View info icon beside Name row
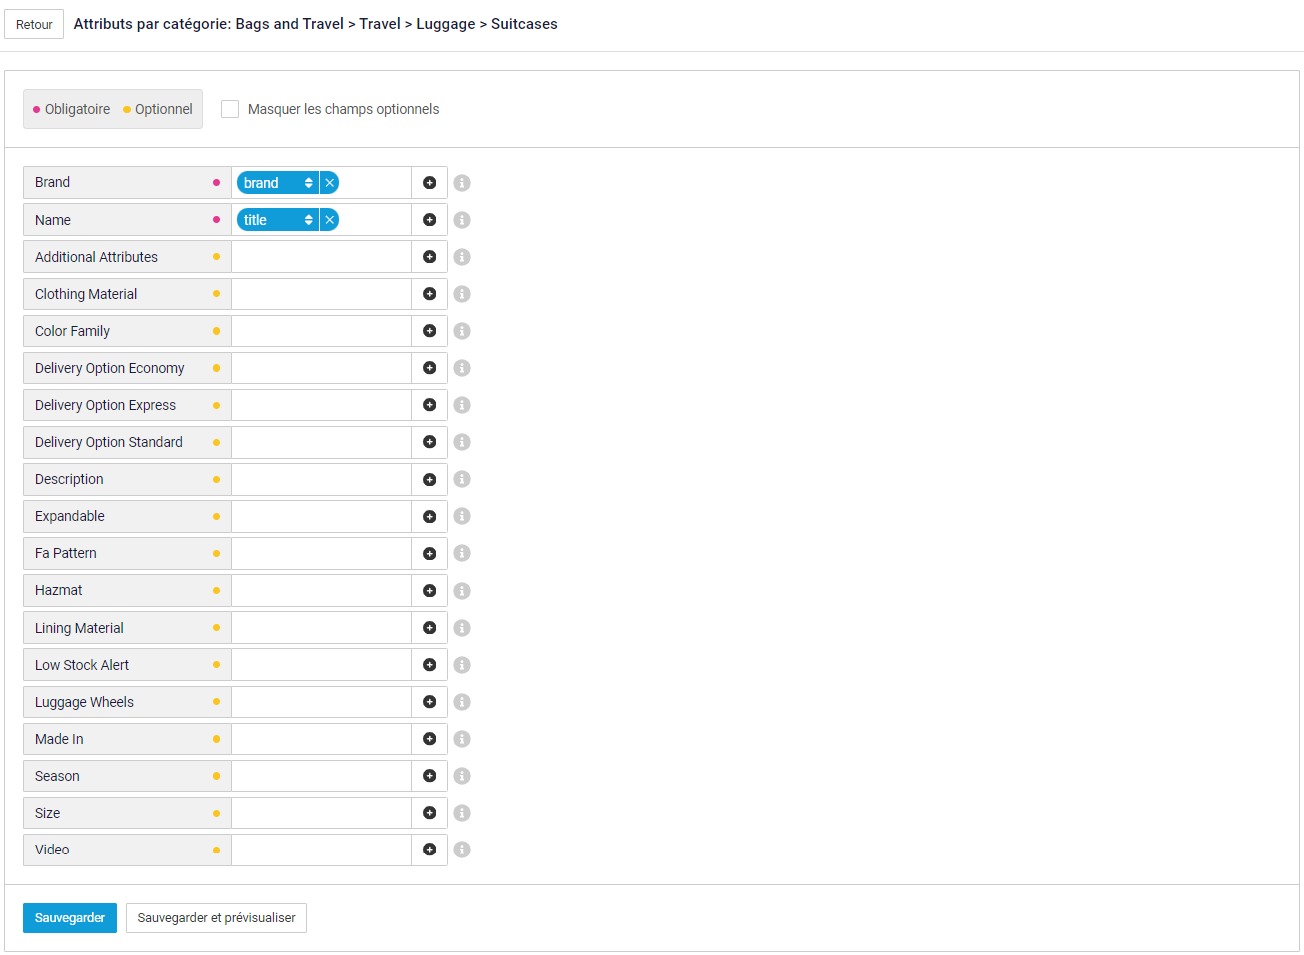Viewport: 1304px width, 955px height. [x=462, y=220]
